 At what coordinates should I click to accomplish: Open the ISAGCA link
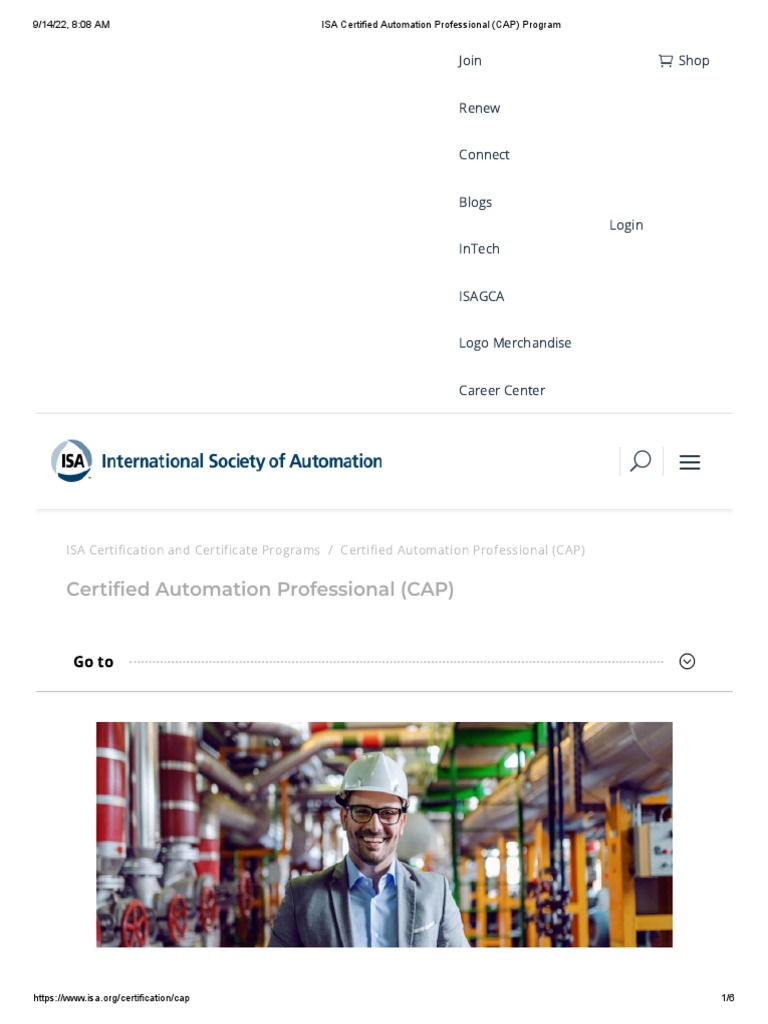[x=481, y=296]
